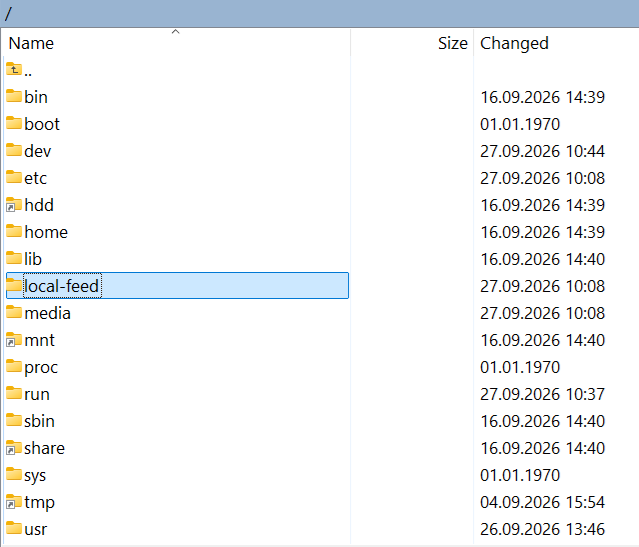
Task: Click the etc folder icon
Action: [14, 177]
